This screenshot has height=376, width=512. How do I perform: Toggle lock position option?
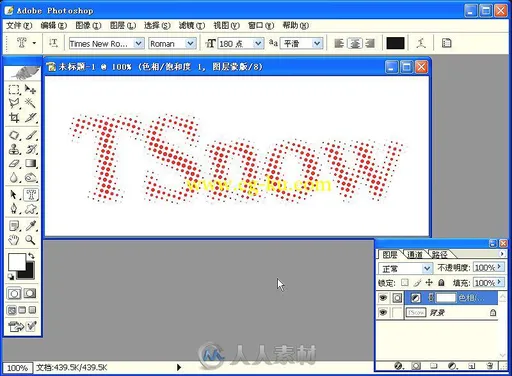[429, 283]
